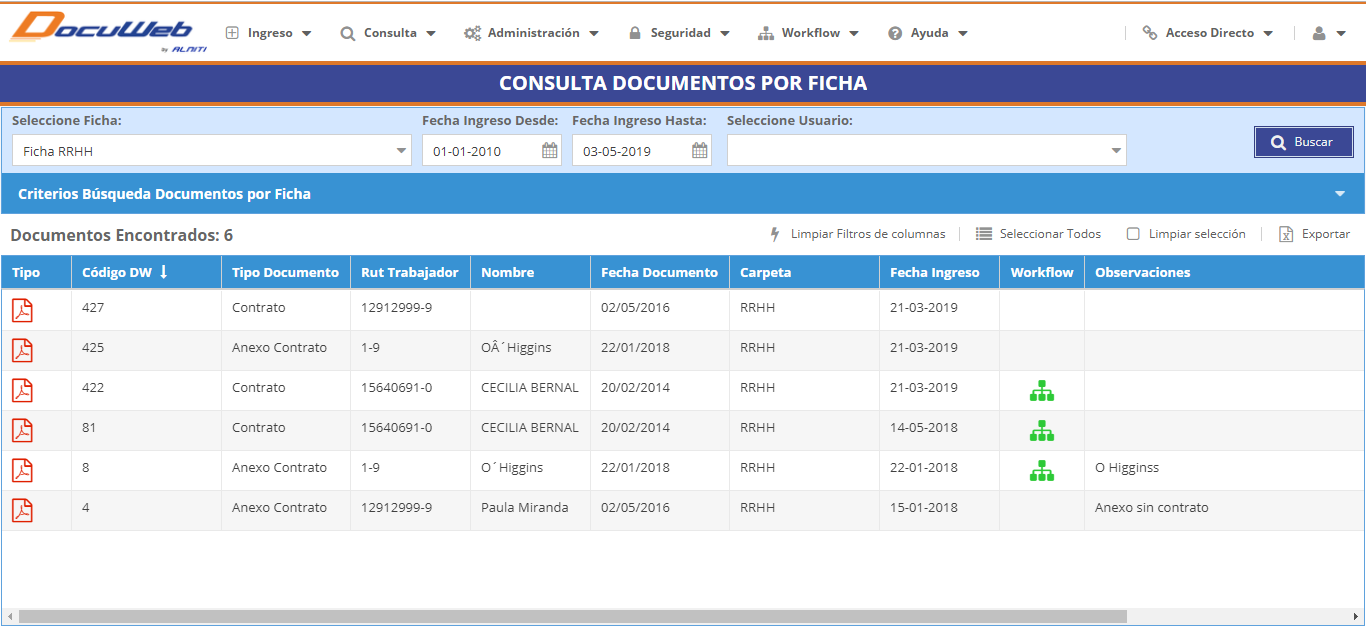This screenshot has width=1366, height=627.
Task: Click PDF icon in row with code 4
Action: [x=22, y=510]
